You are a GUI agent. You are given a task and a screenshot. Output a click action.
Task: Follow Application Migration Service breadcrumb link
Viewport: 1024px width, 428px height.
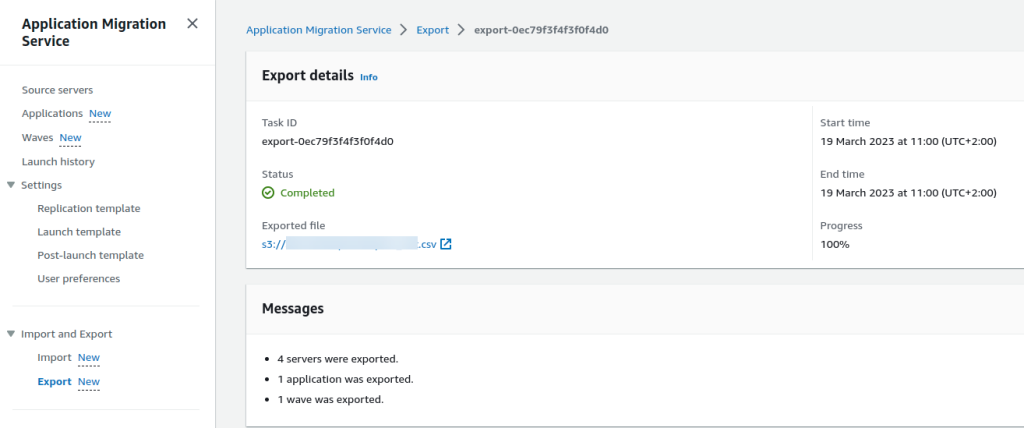tap(319, 30)
